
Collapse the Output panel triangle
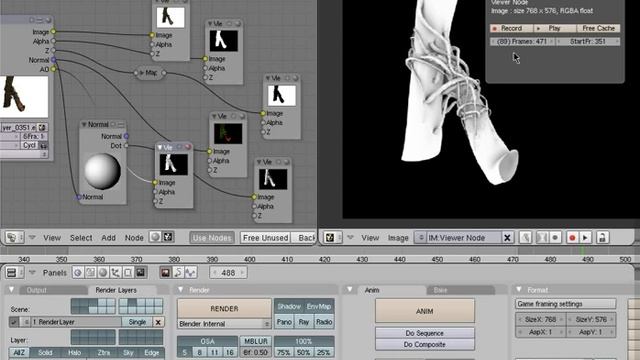click(x=11, y=290)
